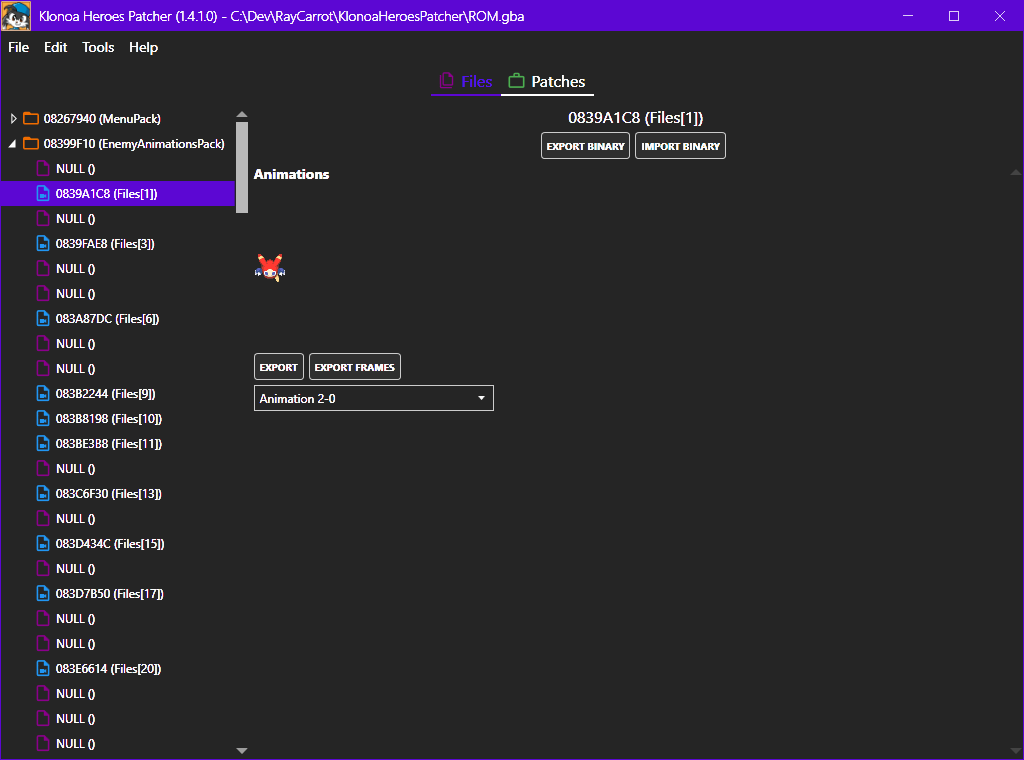The width and height of the screenshot is (1024, 760).
Task: Click the Export Frames button
Action: click(x=355, y=367)
